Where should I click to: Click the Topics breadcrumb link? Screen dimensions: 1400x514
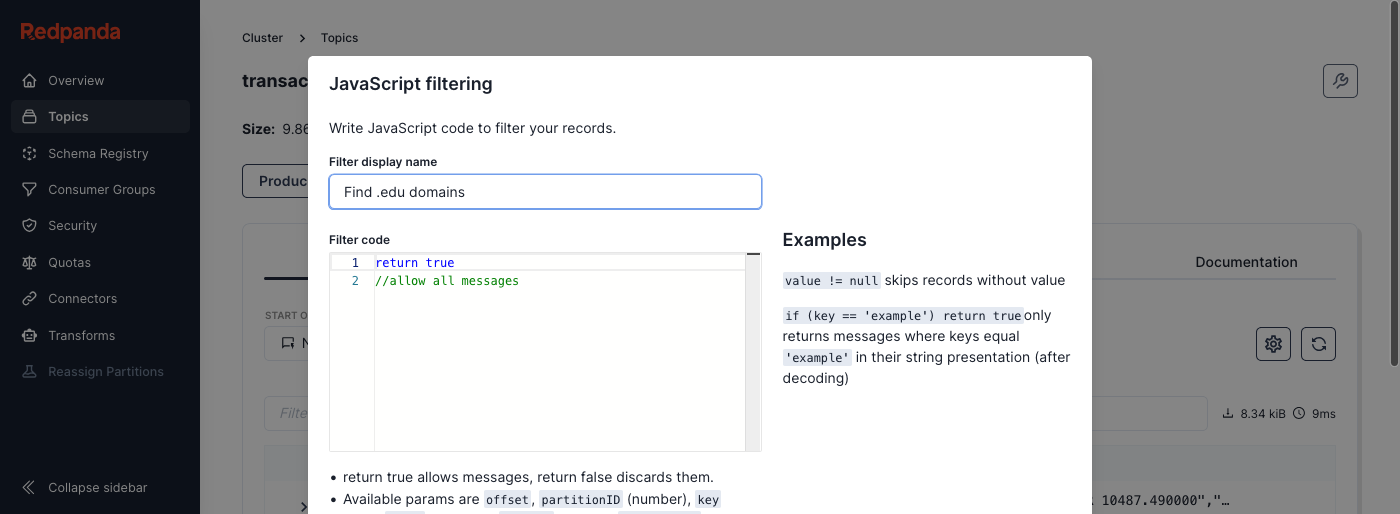[x=339, y=38]
